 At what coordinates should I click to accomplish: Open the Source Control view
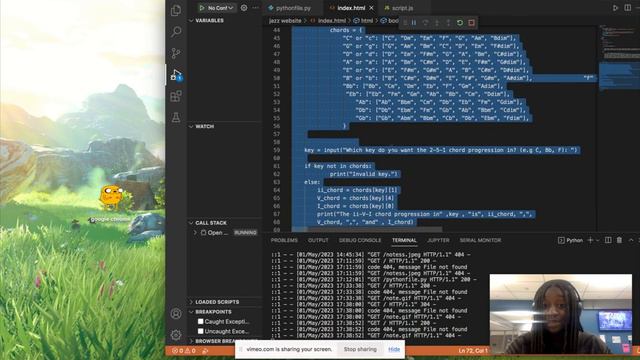click(176, 53)
